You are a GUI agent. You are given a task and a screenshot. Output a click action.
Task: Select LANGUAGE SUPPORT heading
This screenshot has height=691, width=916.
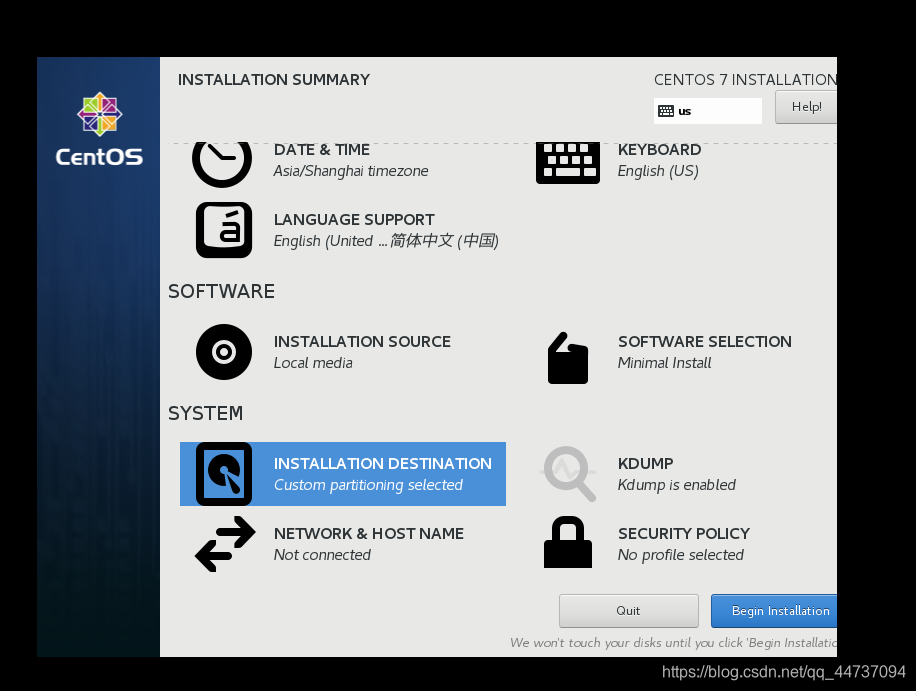click(x=354, y=220)
